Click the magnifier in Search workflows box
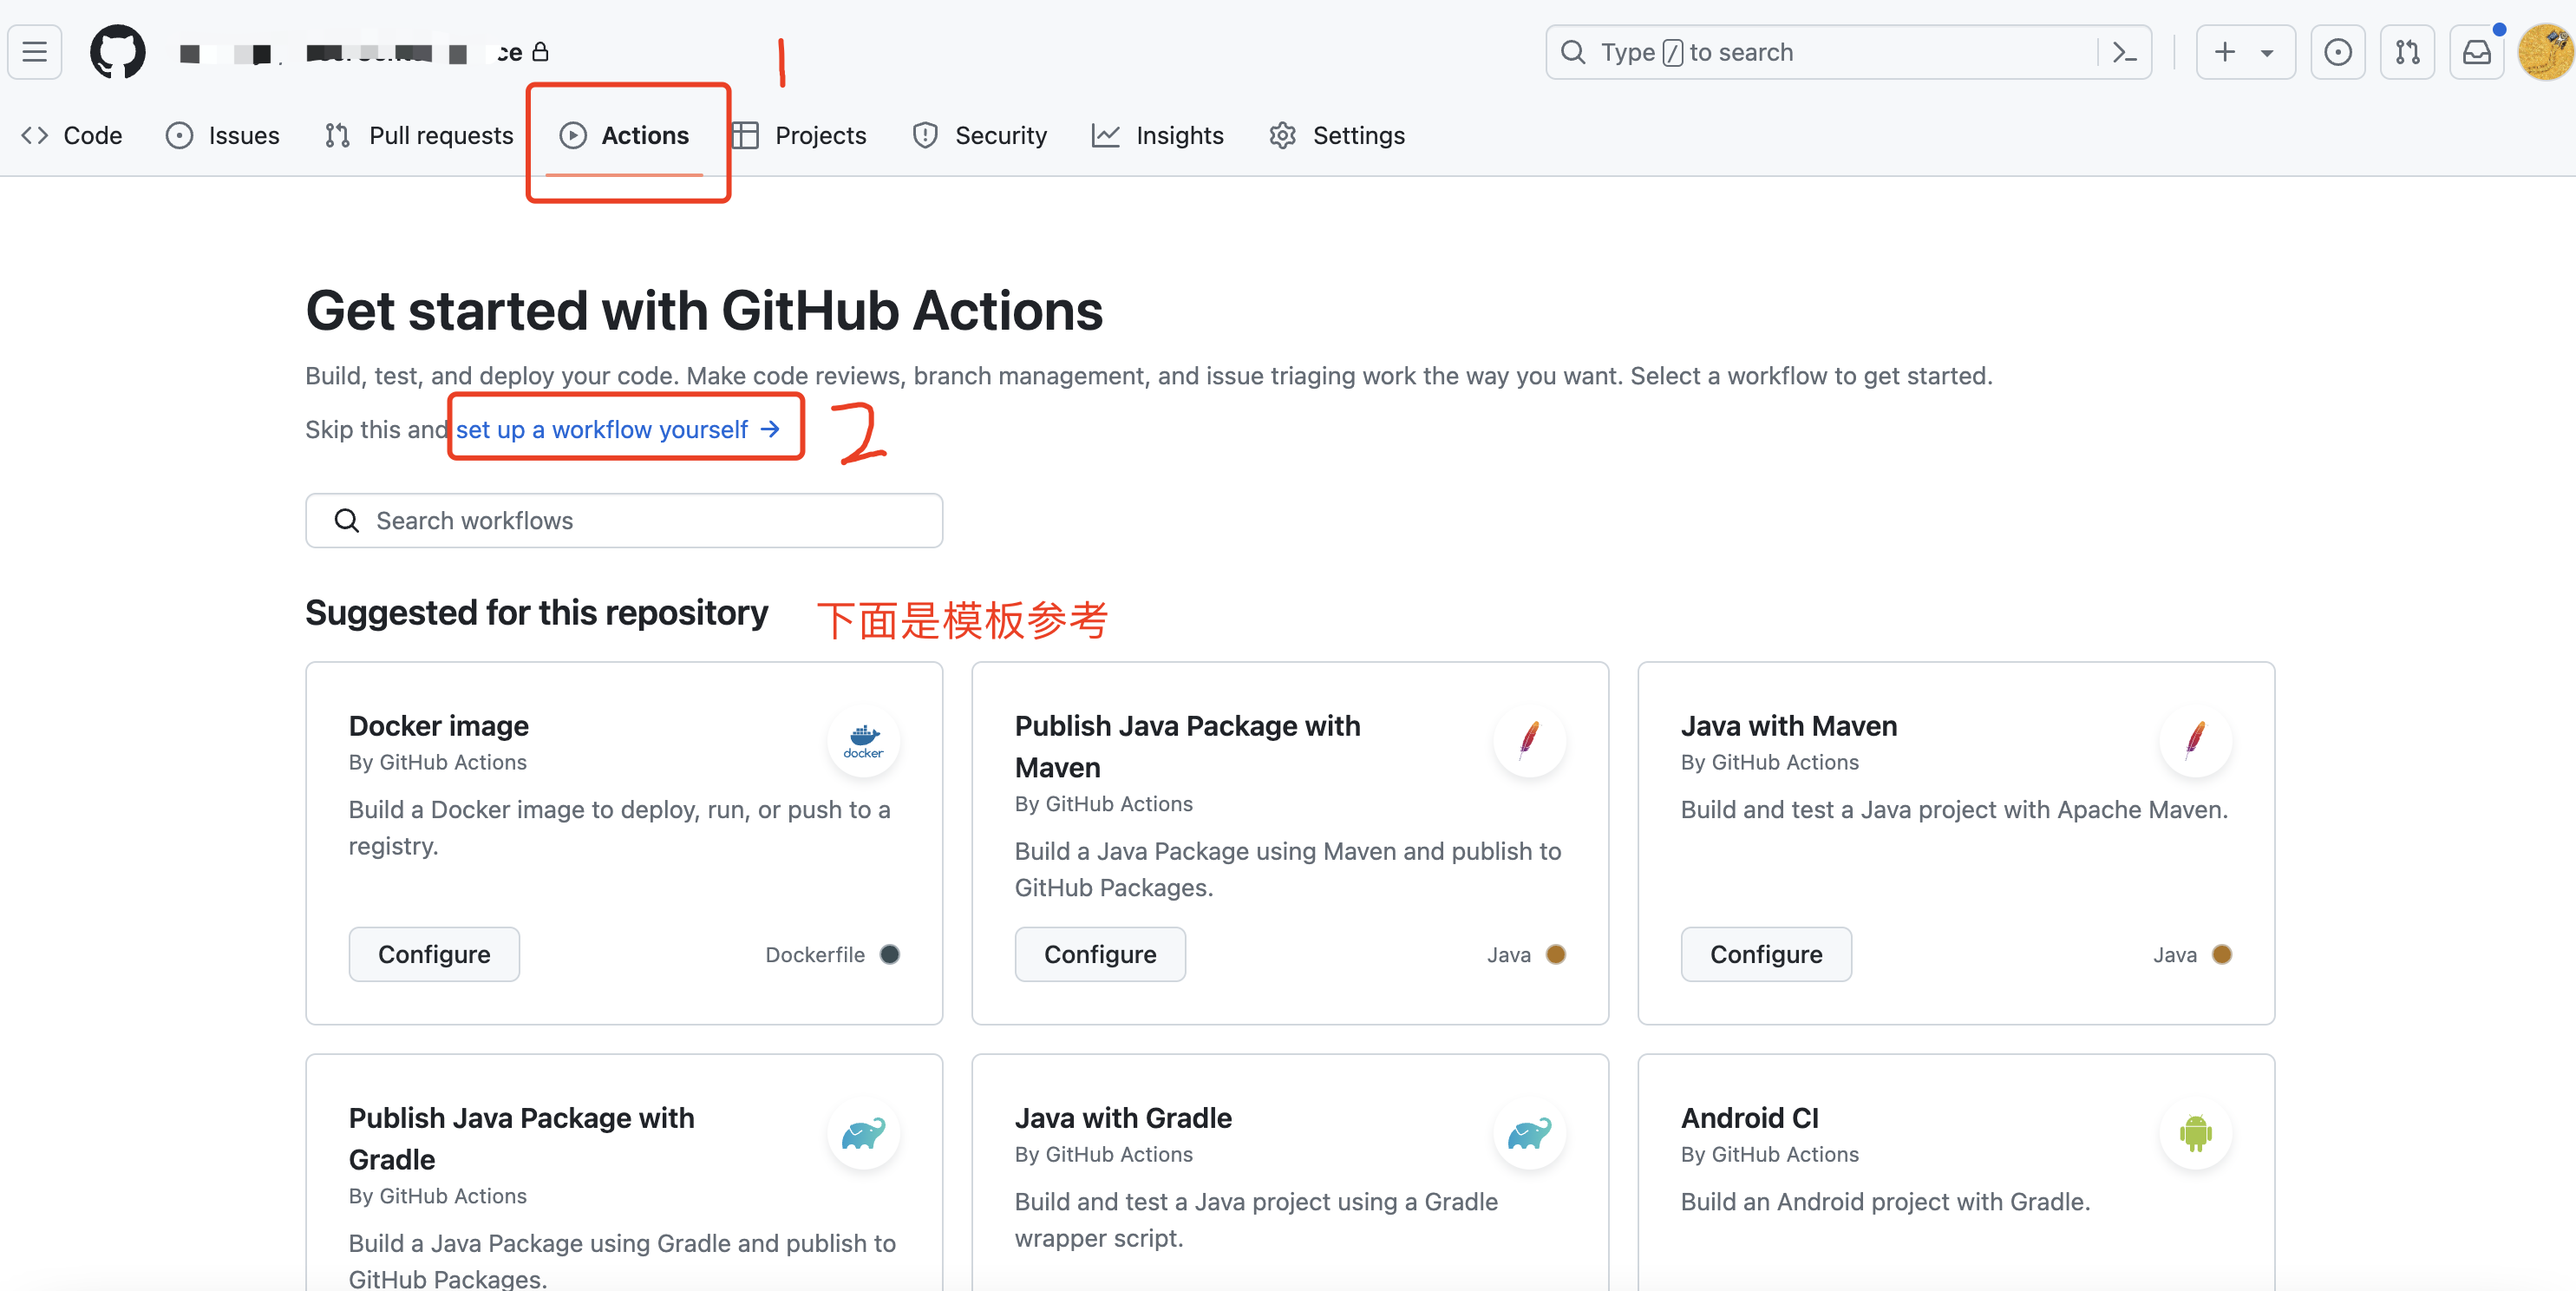Screen dimensions: 2576x1291 click(x=347, y=520)
